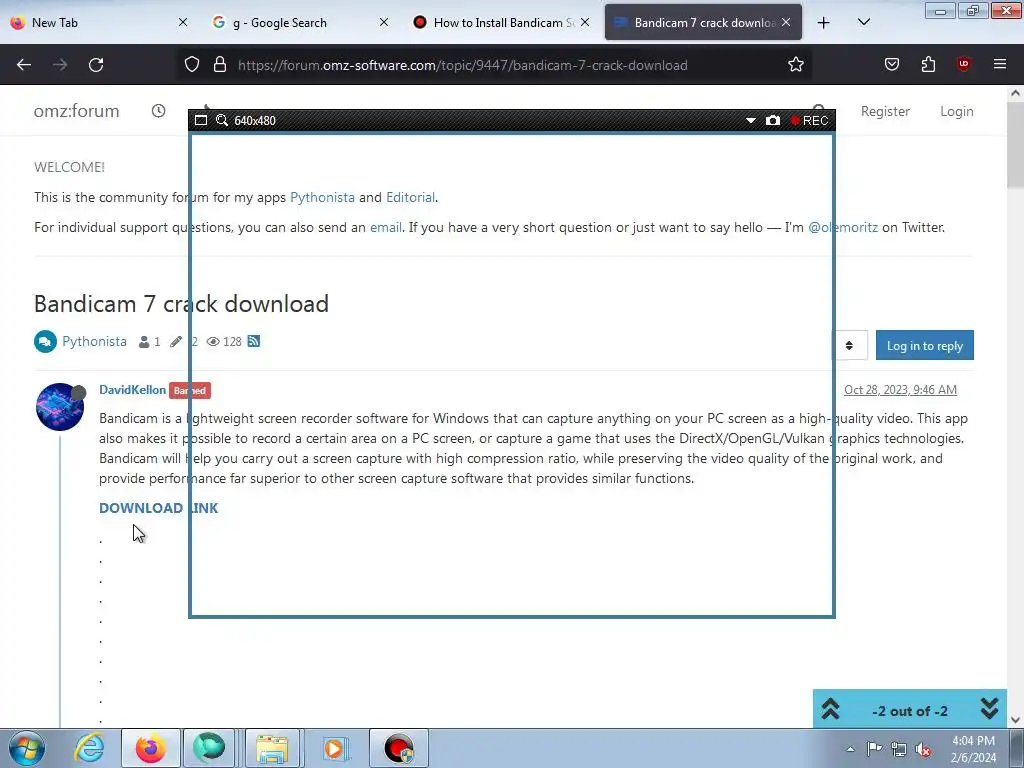Start recording with the REC button
Image resolution: width=1024 pixels, height=768 pixels.
810,120
